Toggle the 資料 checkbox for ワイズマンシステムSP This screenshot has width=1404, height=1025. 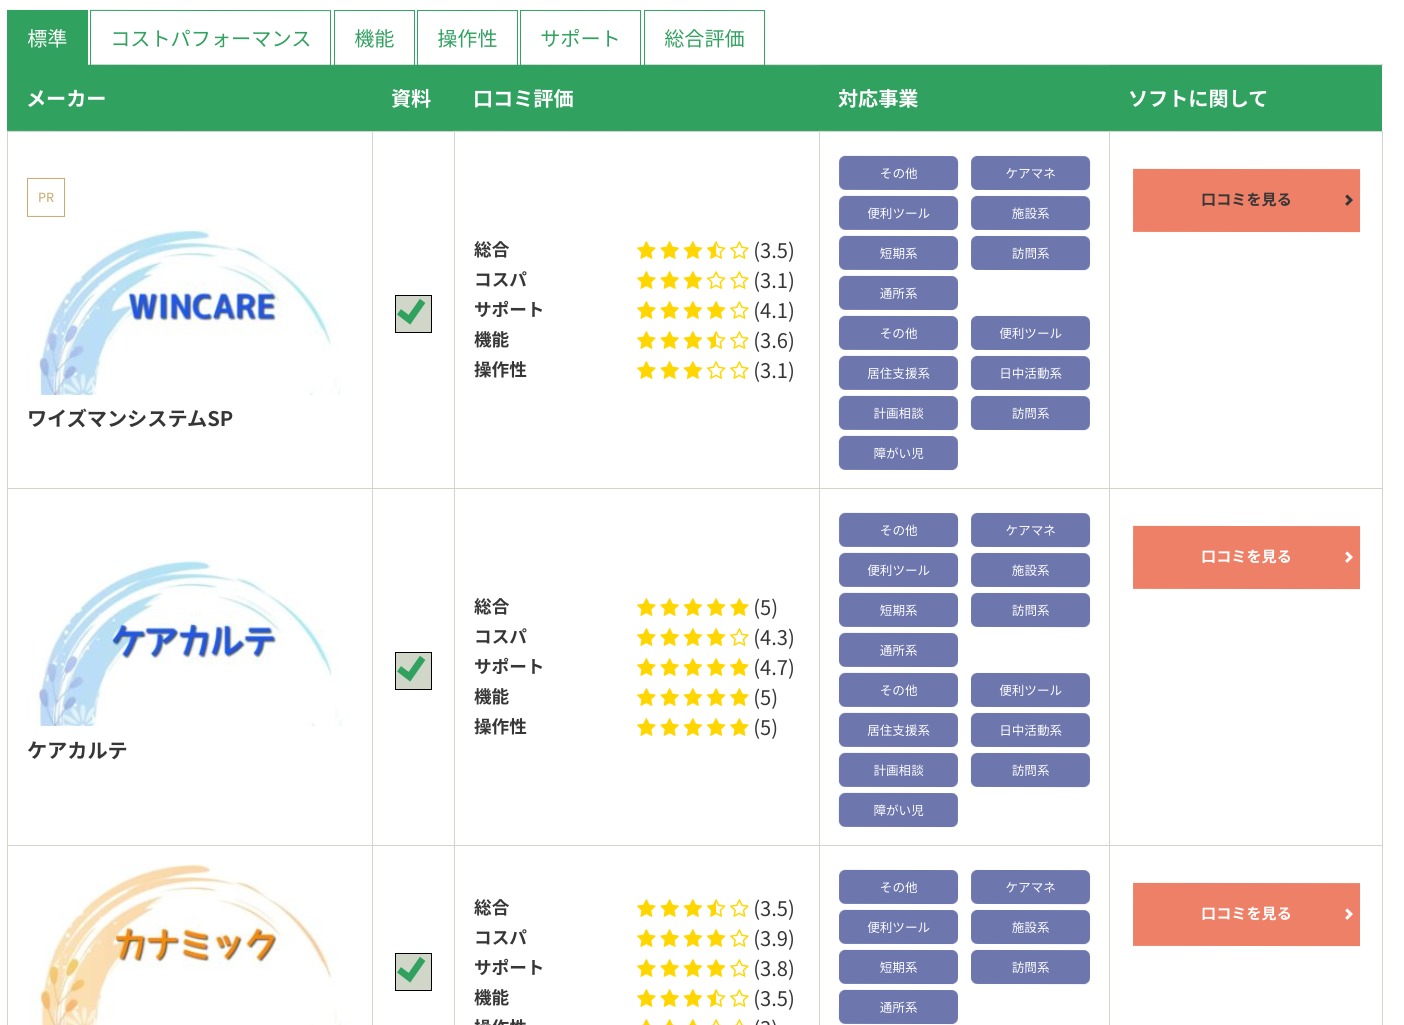pyautogui.click(x=413, y=314)
